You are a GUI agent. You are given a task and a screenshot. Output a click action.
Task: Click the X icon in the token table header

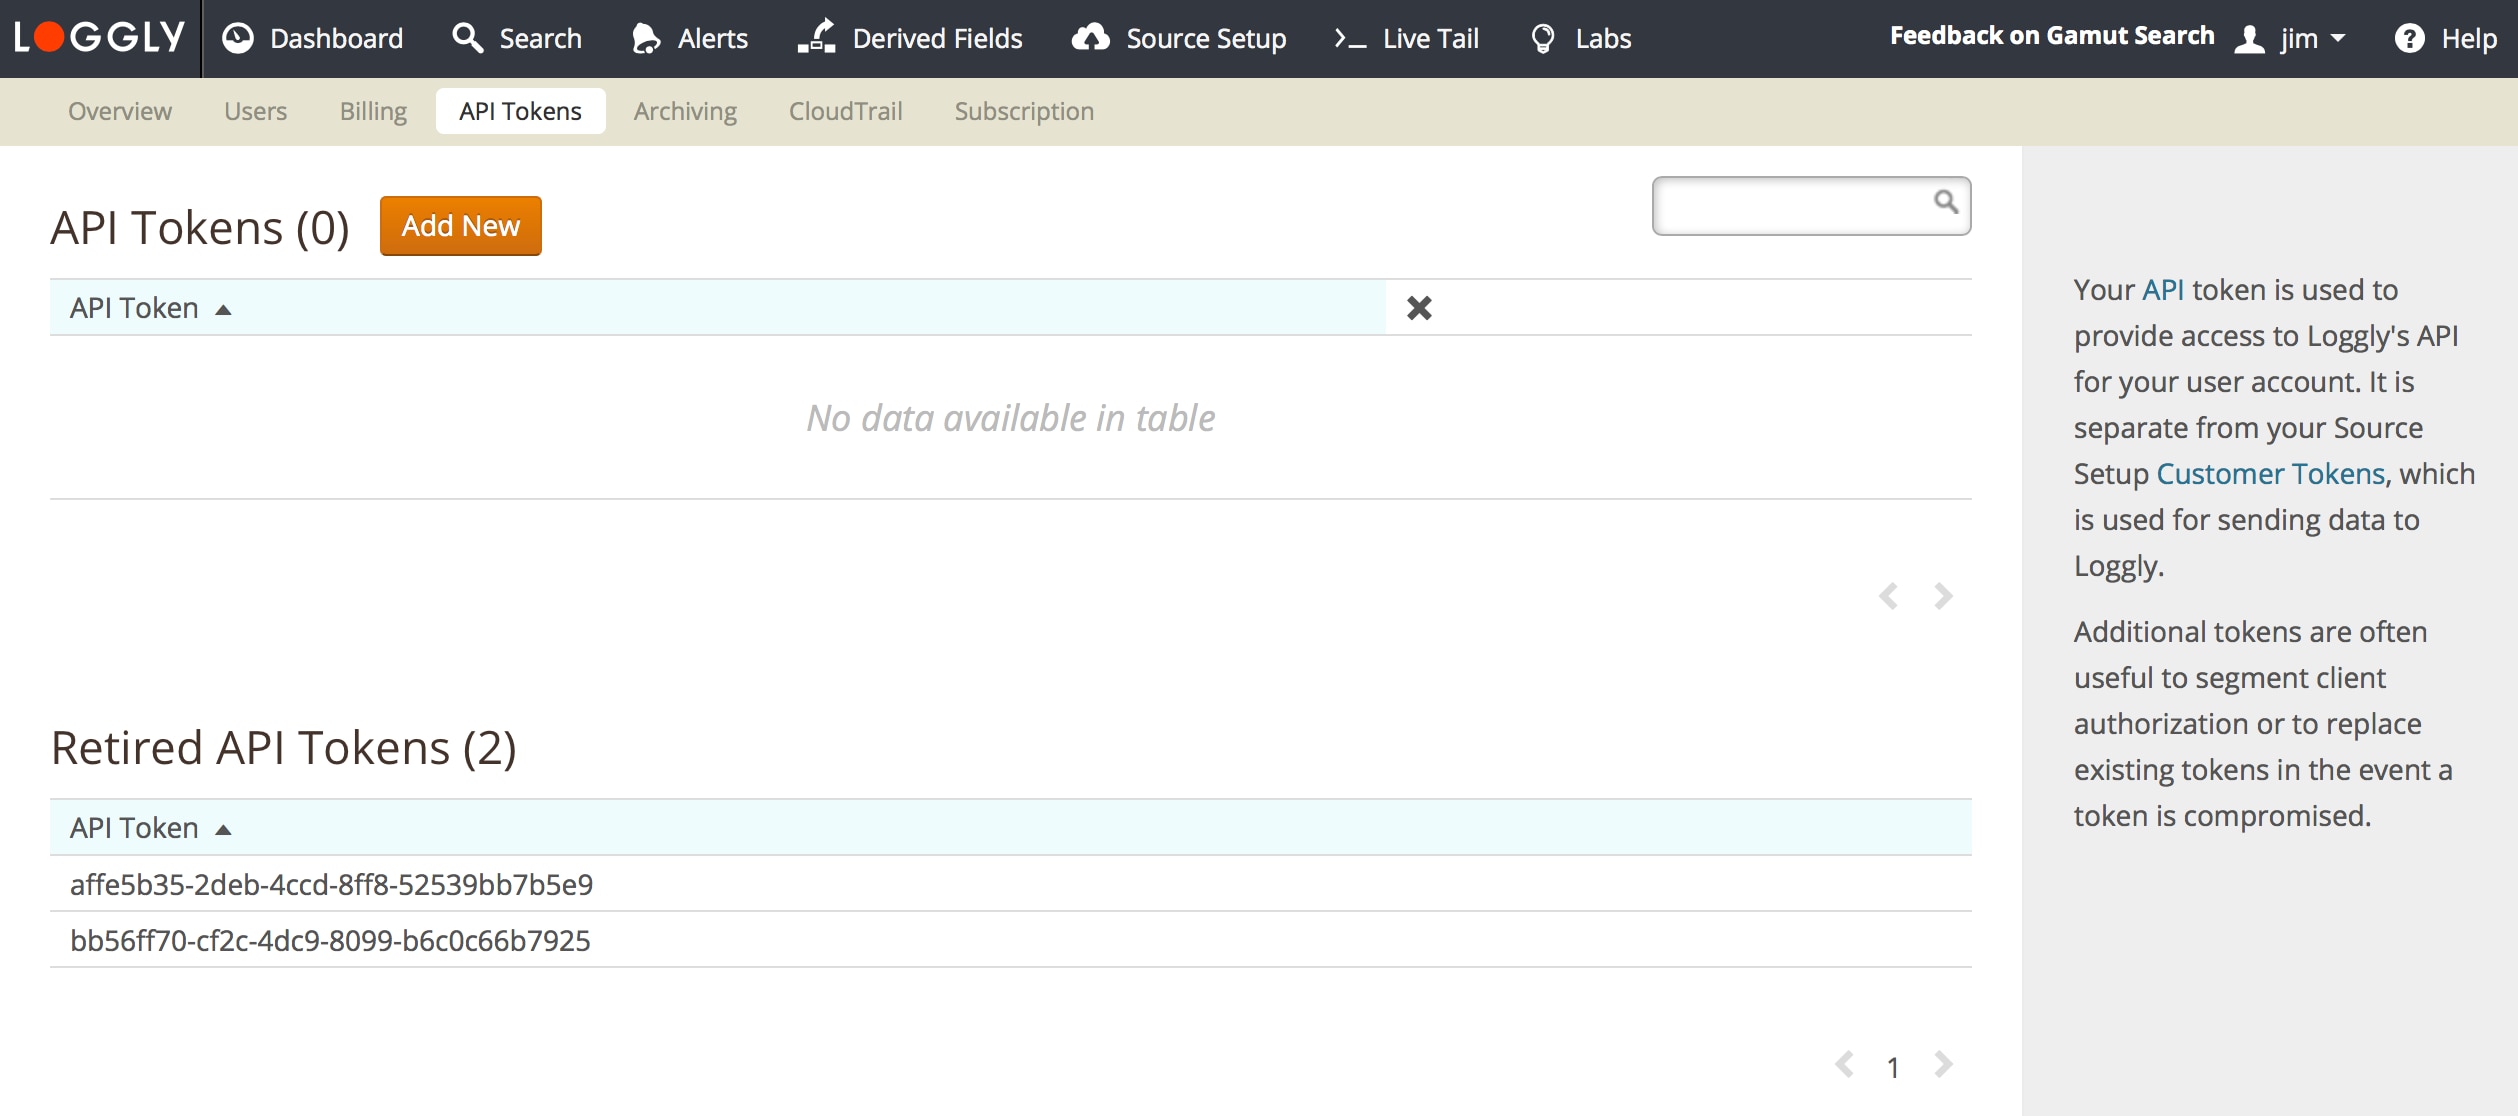coord(1419,308)
